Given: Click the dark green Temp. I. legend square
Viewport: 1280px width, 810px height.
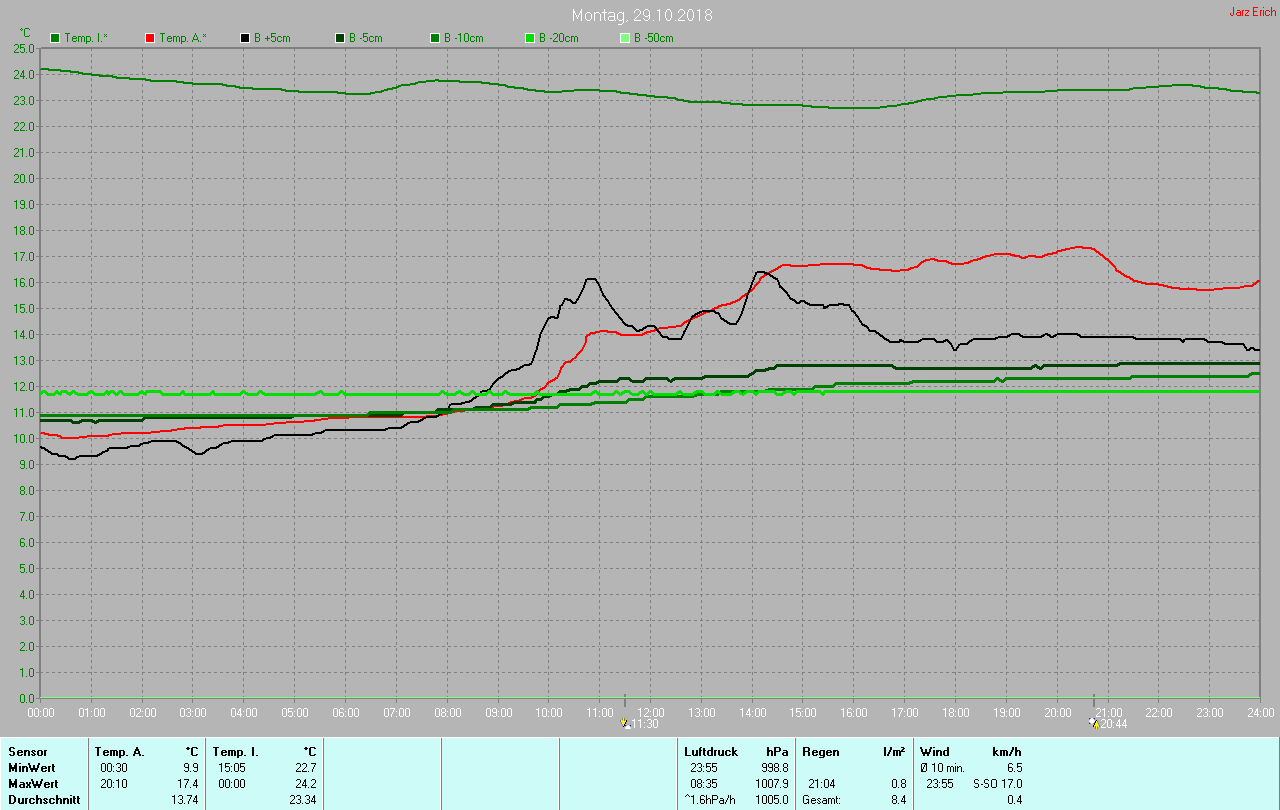Looking at the screenshot, I should (x=55, y=38).
